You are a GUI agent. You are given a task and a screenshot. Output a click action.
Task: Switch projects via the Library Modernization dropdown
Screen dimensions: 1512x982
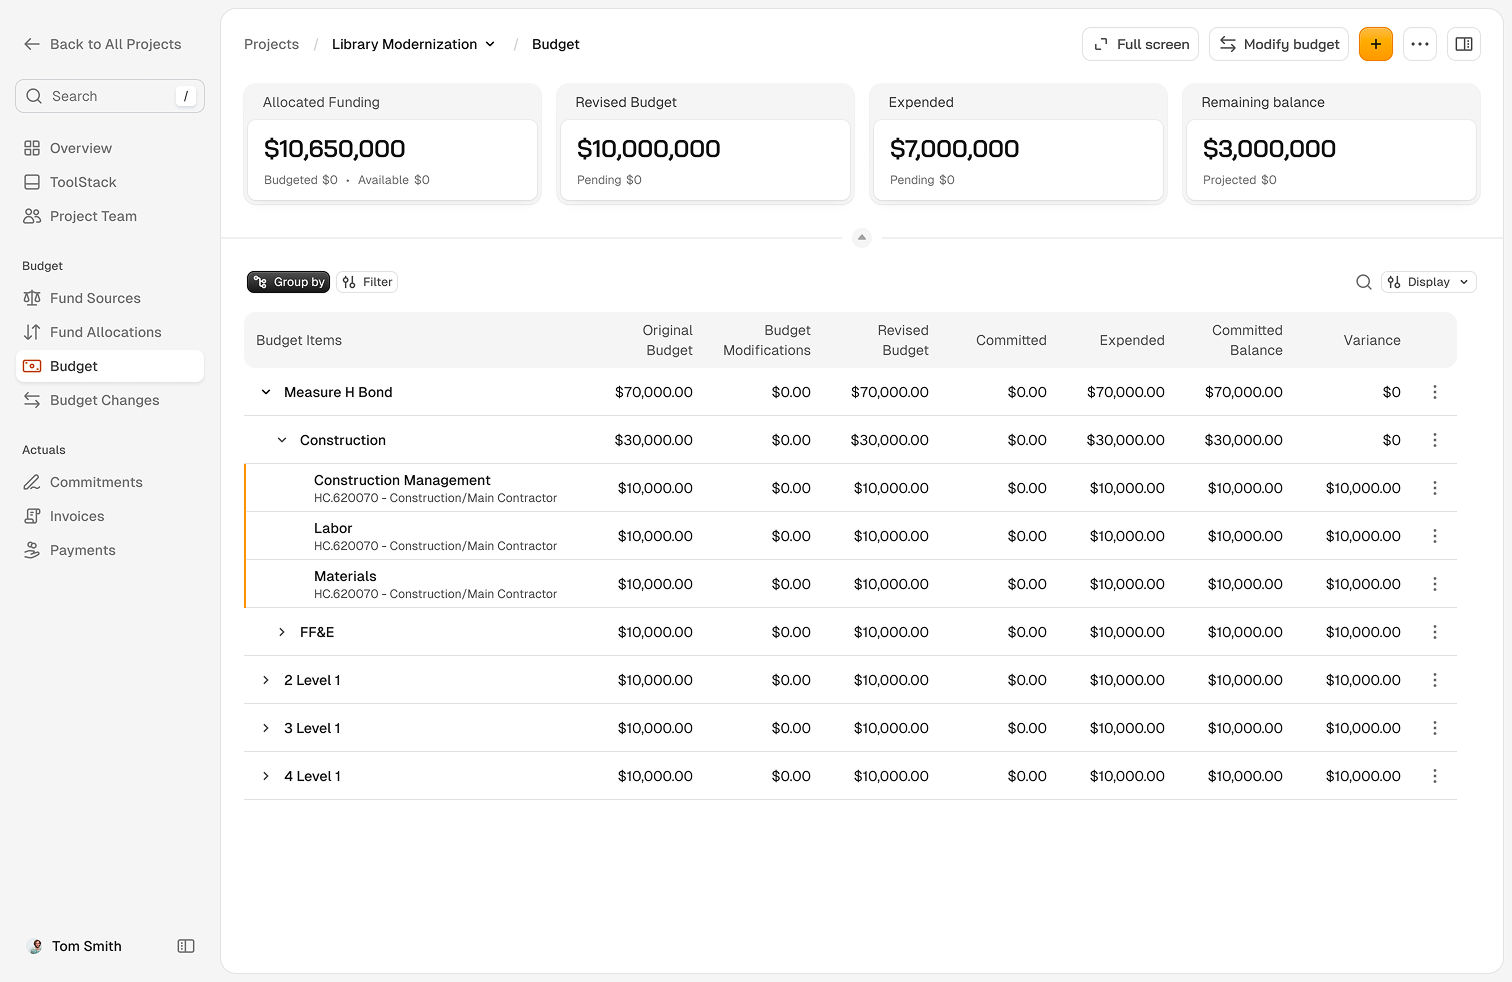(414, 44)
